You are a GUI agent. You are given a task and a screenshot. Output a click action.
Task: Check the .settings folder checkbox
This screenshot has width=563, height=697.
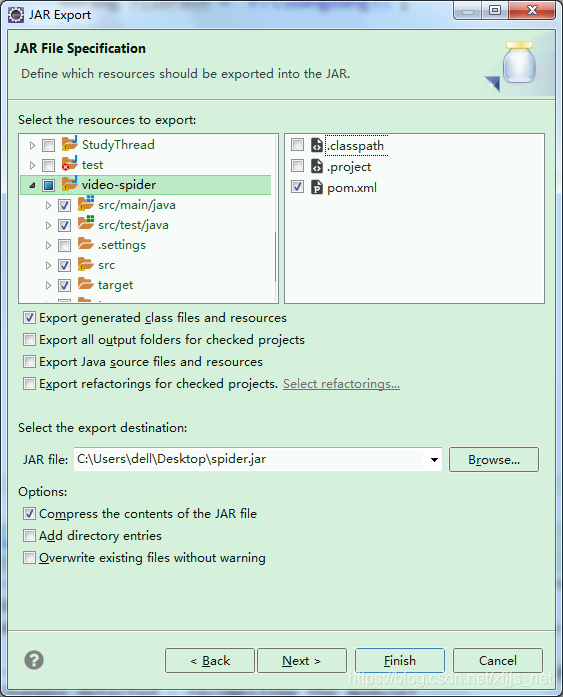point(64,245)
